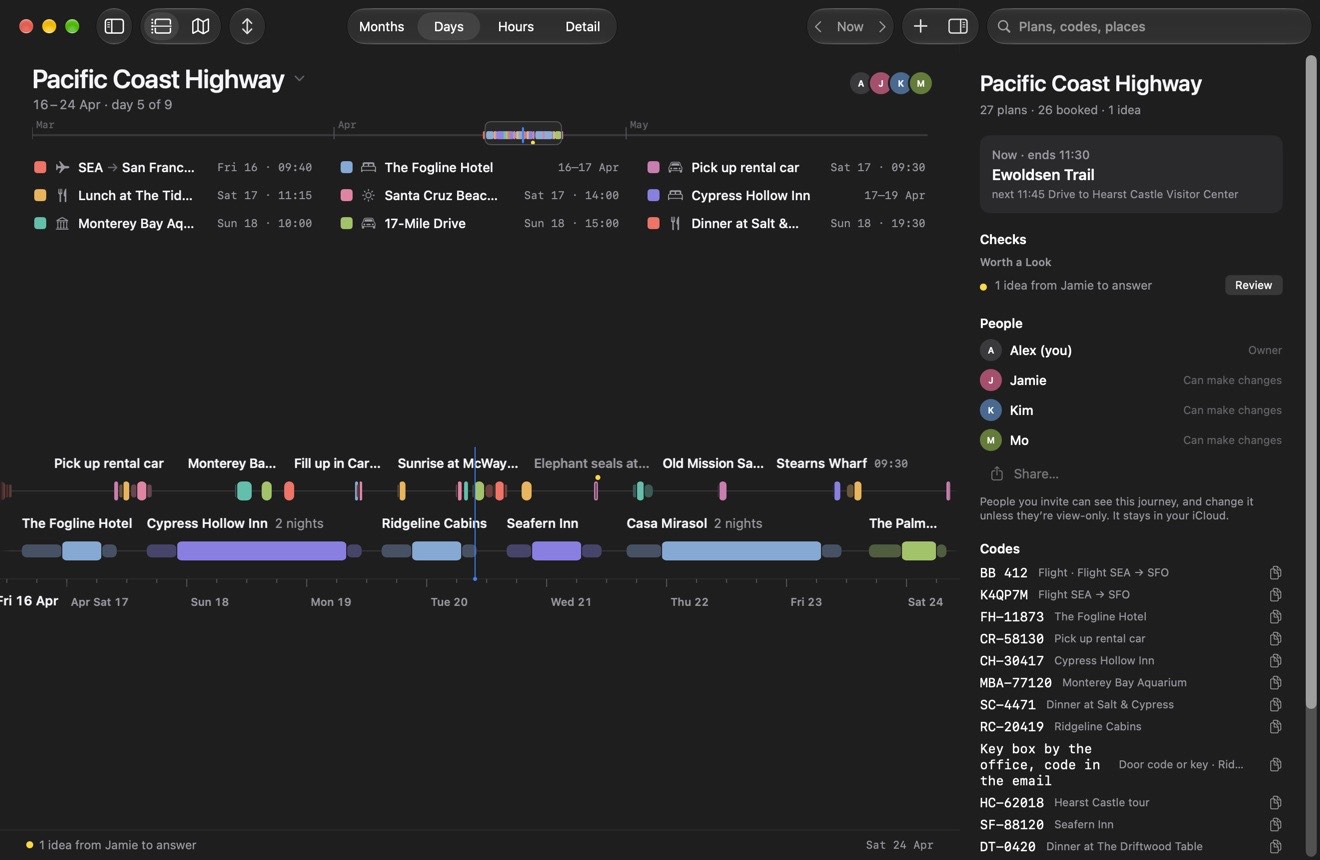The height and width of the screenshot is (860, 1320).
Task: Select the Seafern Inn stay bar
Action: coord(556,551)
